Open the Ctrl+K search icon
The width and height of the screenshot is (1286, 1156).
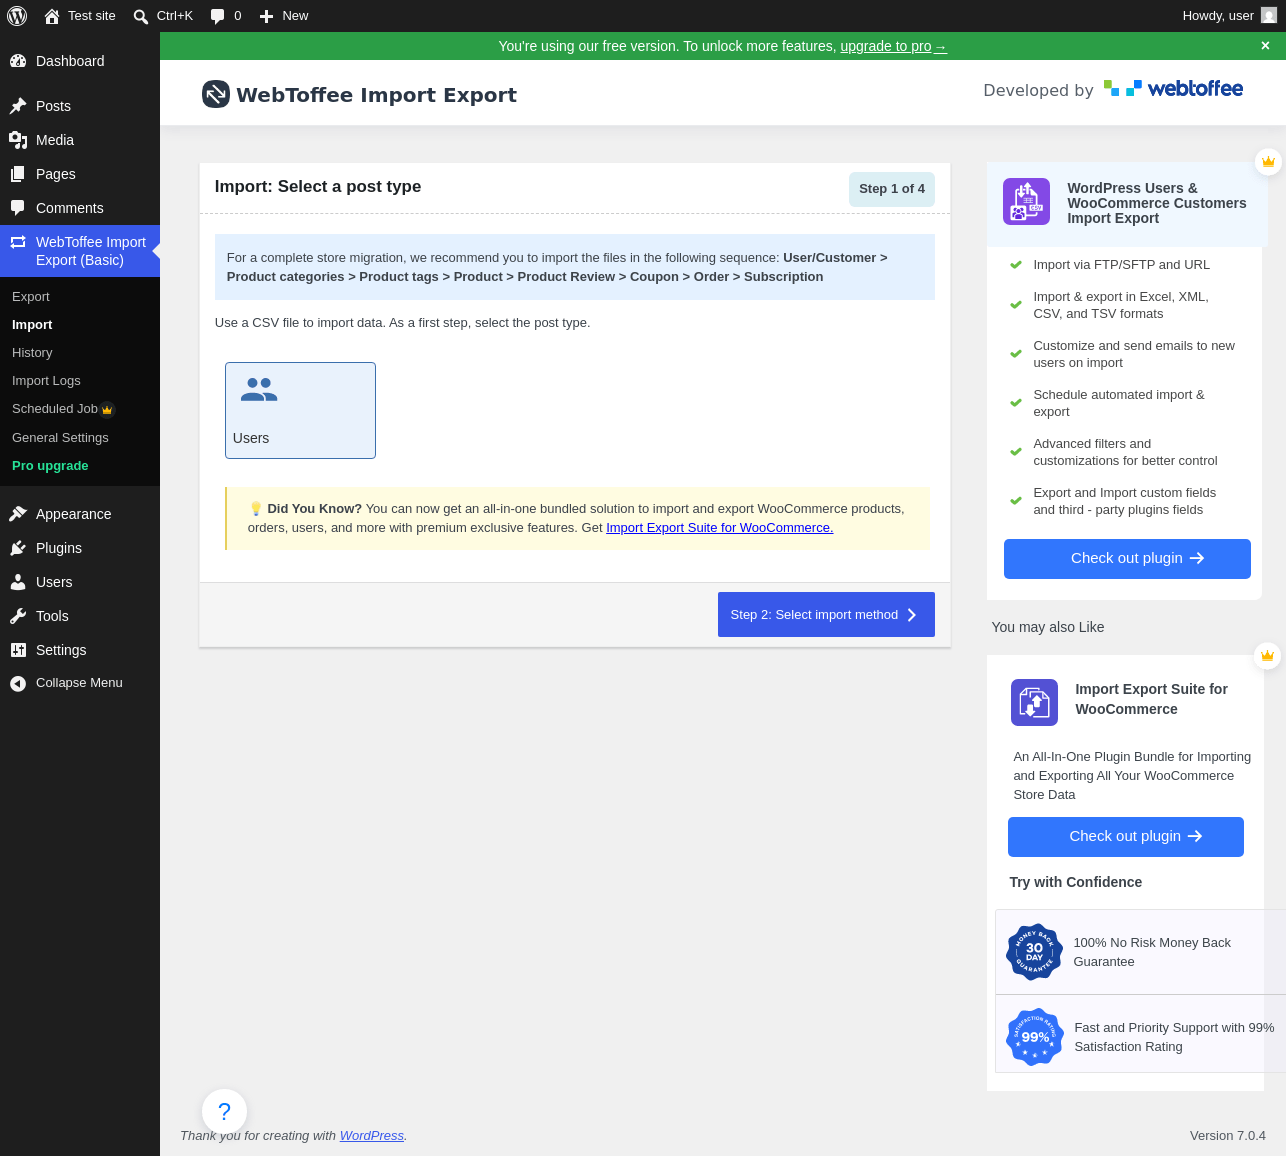[141, 16]
